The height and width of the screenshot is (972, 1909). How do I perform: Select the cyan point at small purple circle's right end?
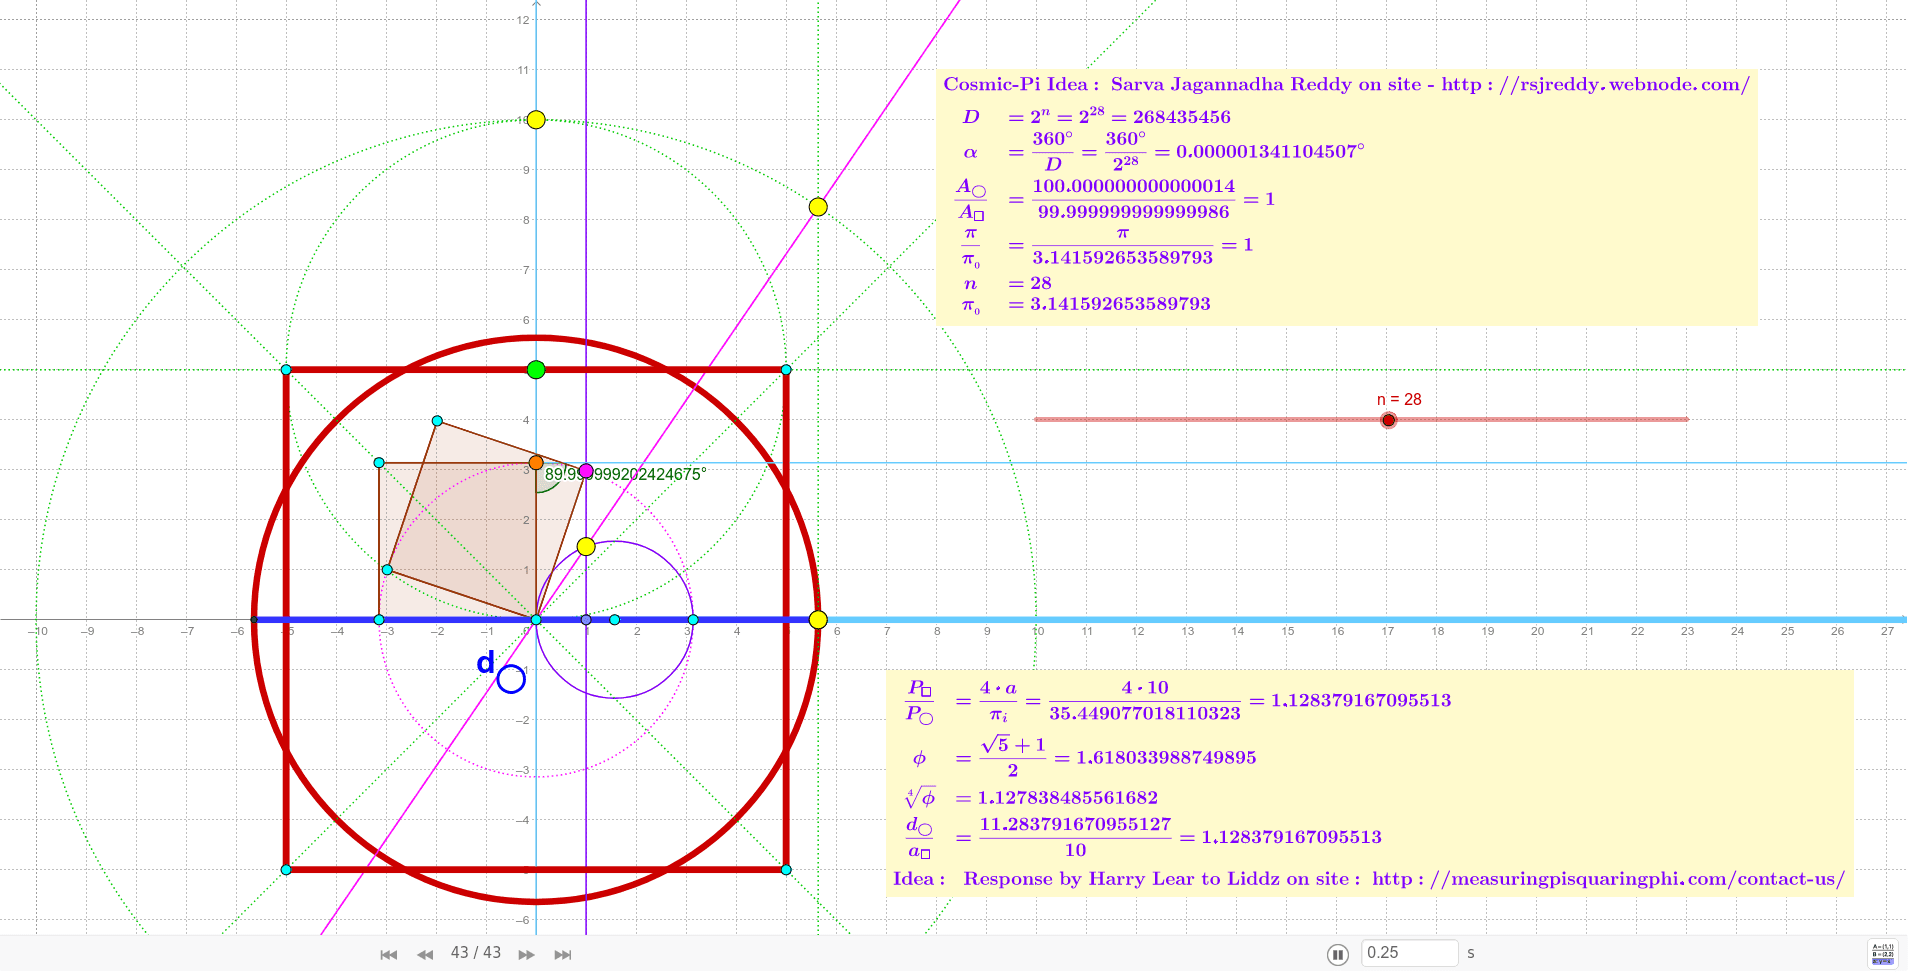[x=693, y=620]
